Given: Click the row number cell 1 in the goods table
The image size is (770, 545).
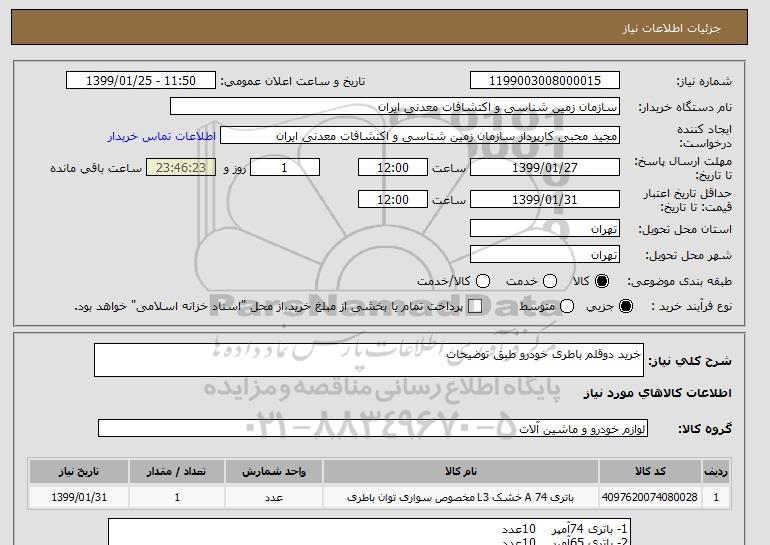Looking at the screenshot, I should (716, 497).
